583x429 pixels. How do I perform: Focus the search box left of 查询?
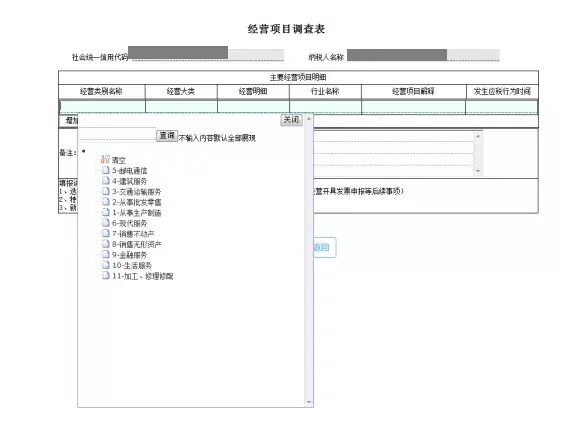coord(117,135)
